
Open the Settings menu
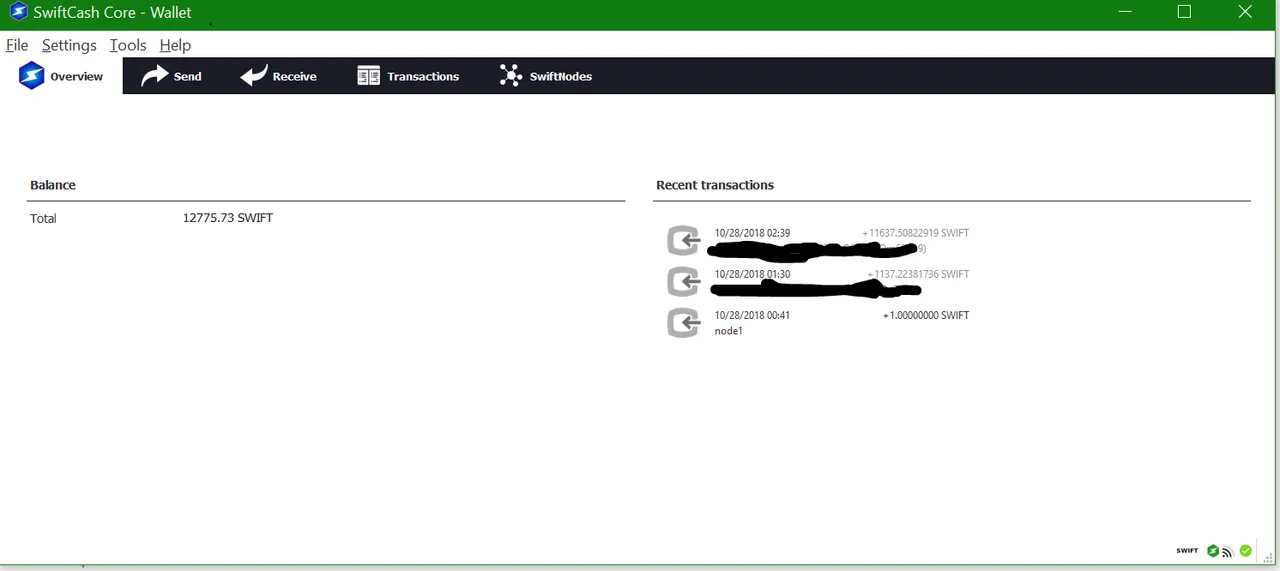tap(69, 45)
